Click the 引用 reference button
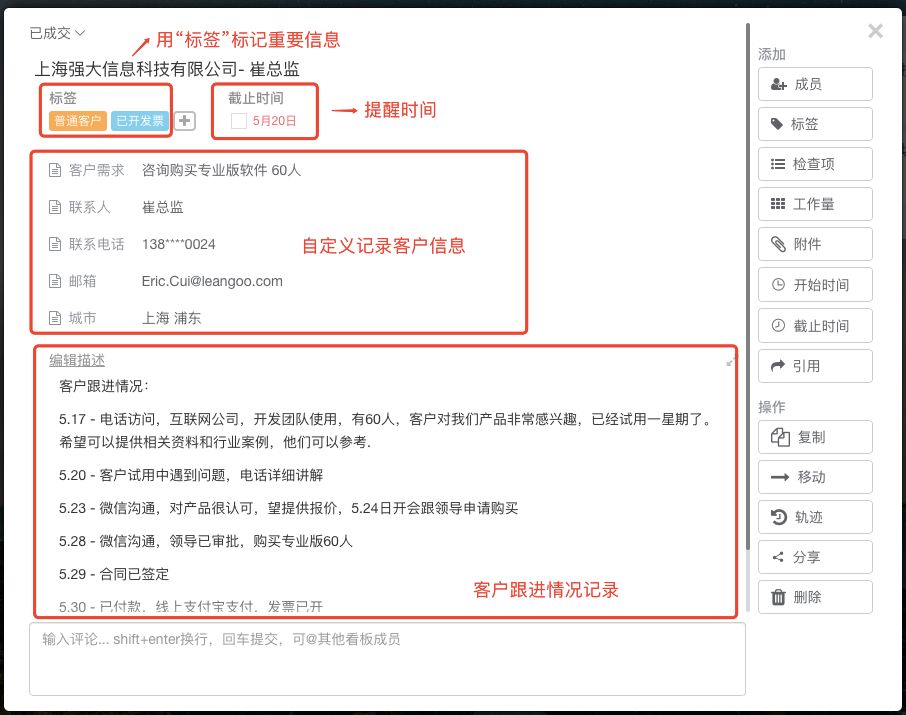This screenshot has height=715, width=906. coord(815,366)
